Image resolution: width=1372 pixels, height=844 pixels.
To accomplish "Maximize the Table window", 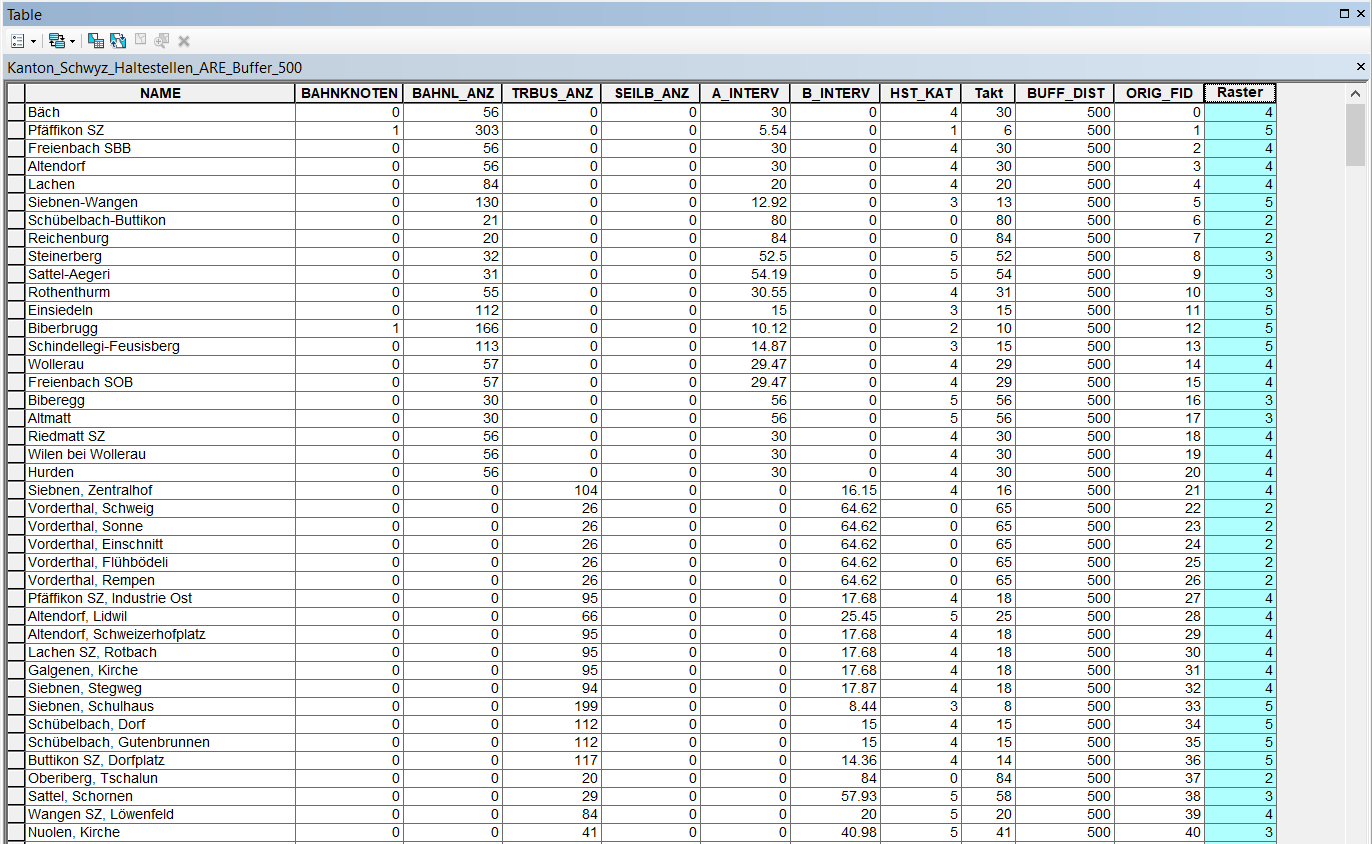I will click(x=1345, y=14).
